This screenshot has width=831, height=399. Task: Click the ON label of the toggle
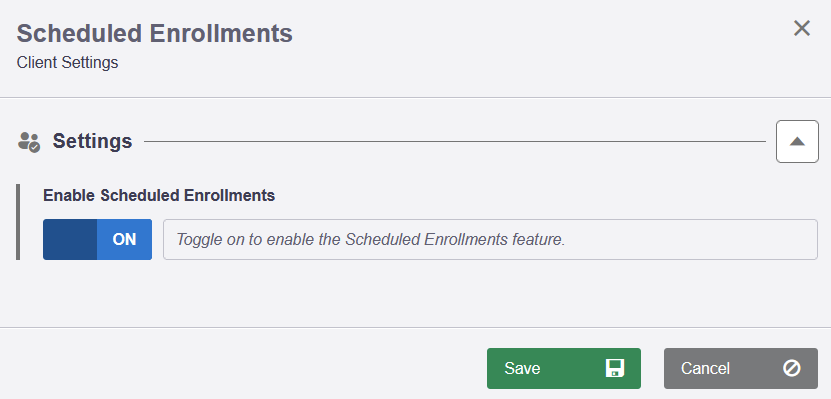[x=125, y=240]
